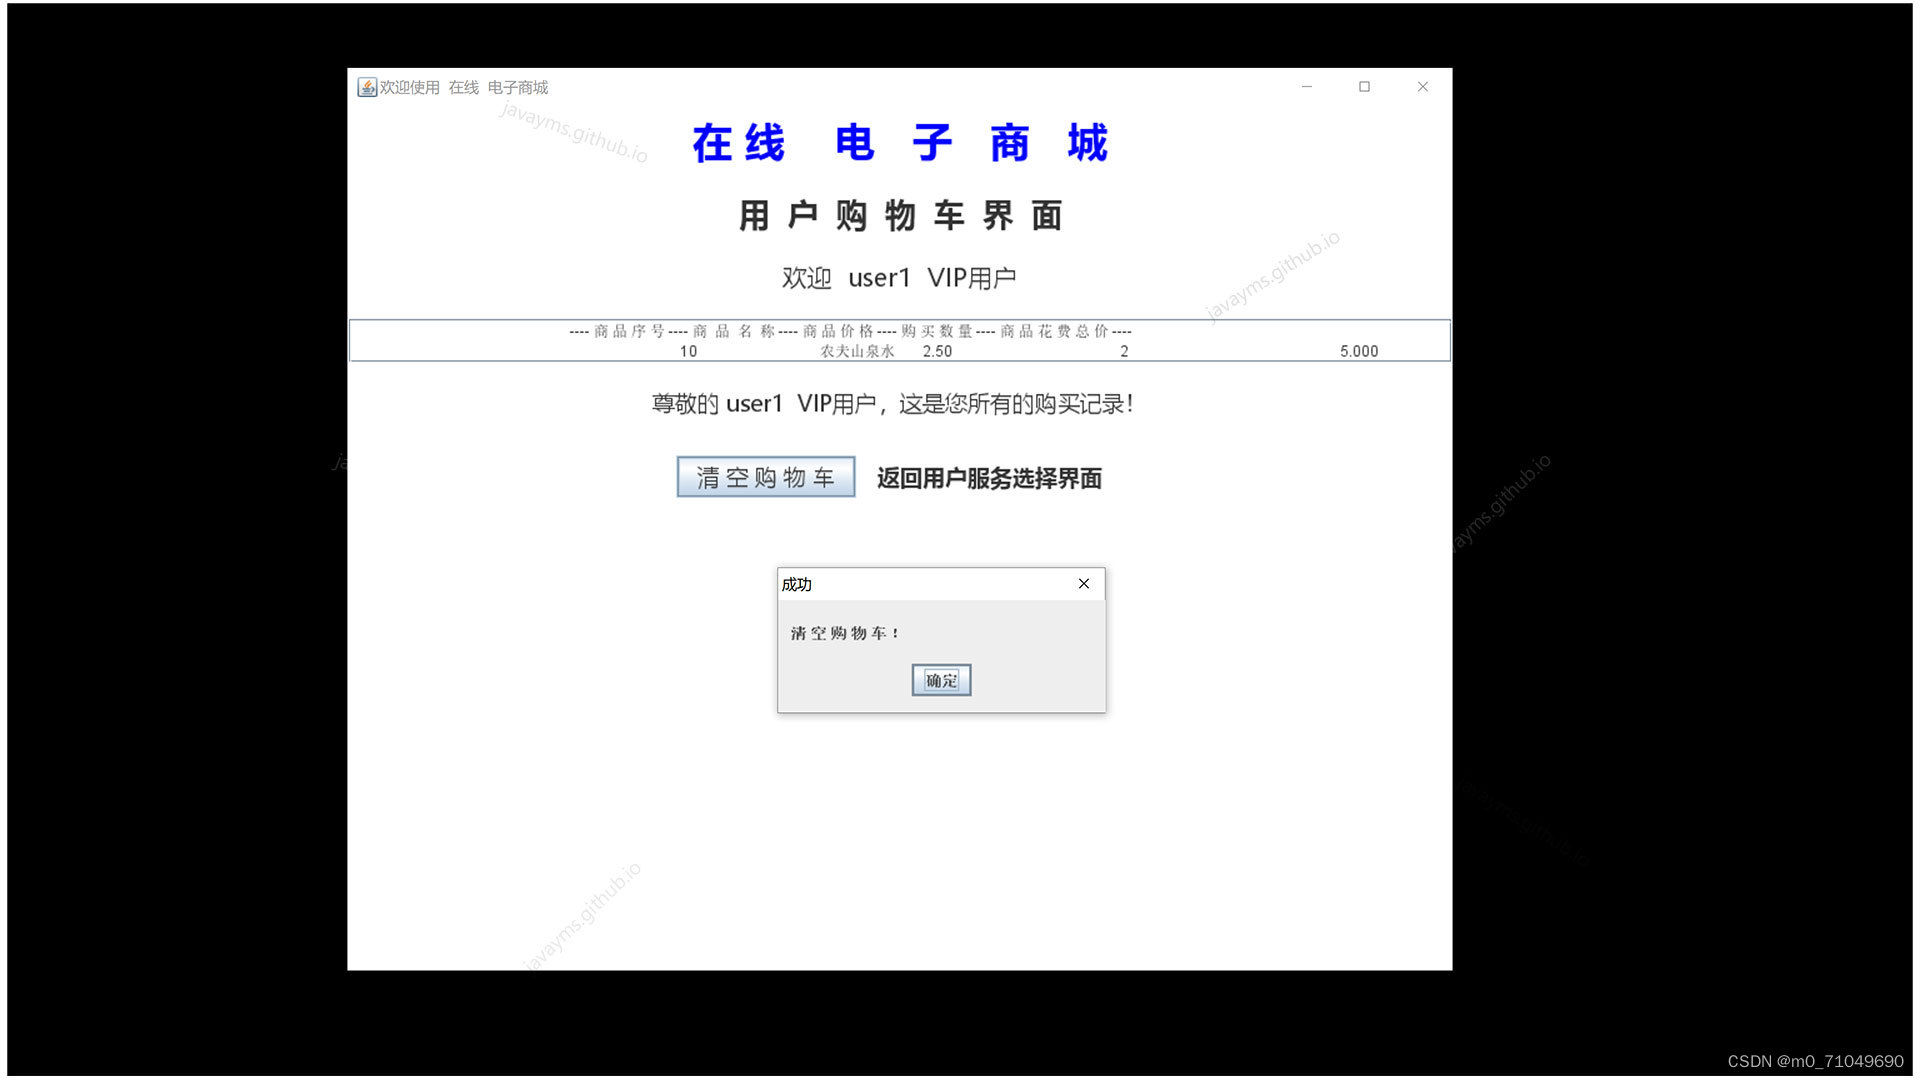Close the 成功 dialog with X
This screenshot has width=1920, height=1080.
click(x=1083, y=584)
